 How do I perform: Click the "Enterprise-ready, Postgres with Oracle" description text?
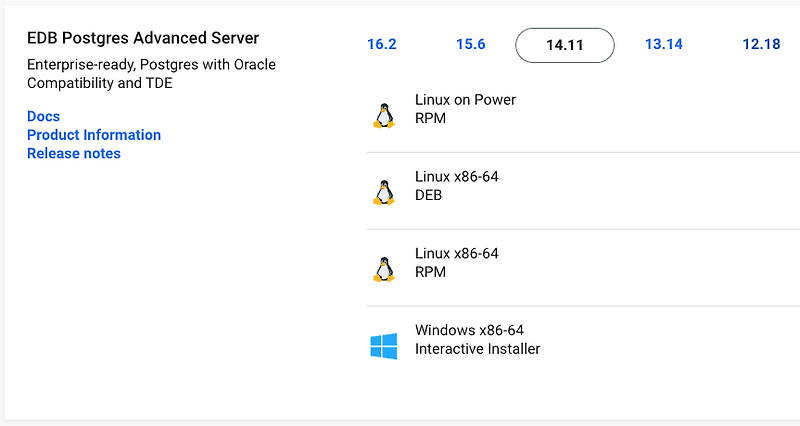151,65
